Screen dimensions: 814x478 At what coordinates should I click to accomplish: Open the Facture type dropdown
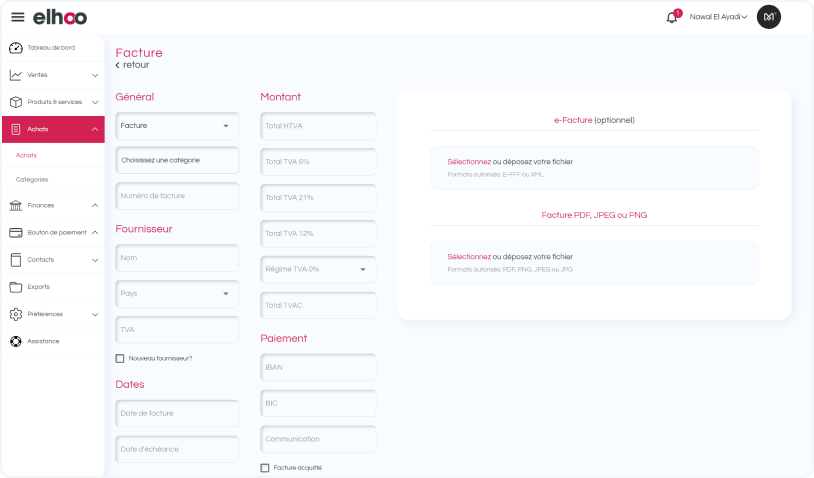click(177, 126)
